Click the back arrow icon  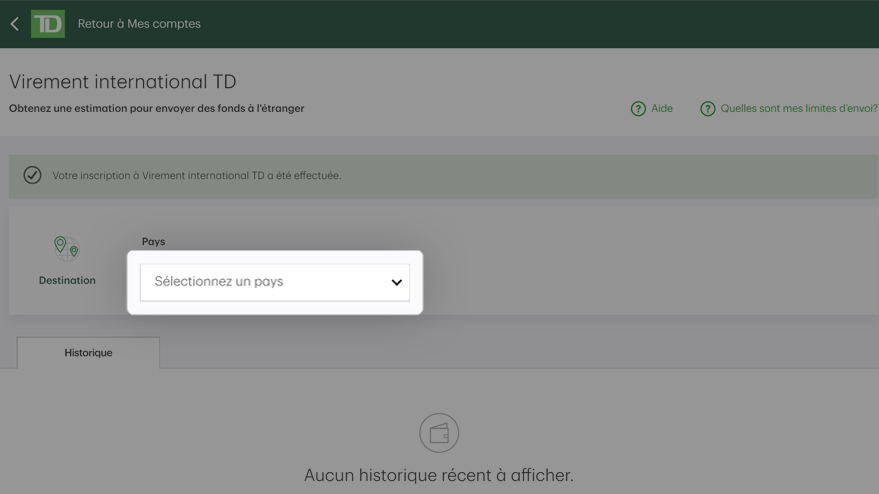(x=15, y=24)
